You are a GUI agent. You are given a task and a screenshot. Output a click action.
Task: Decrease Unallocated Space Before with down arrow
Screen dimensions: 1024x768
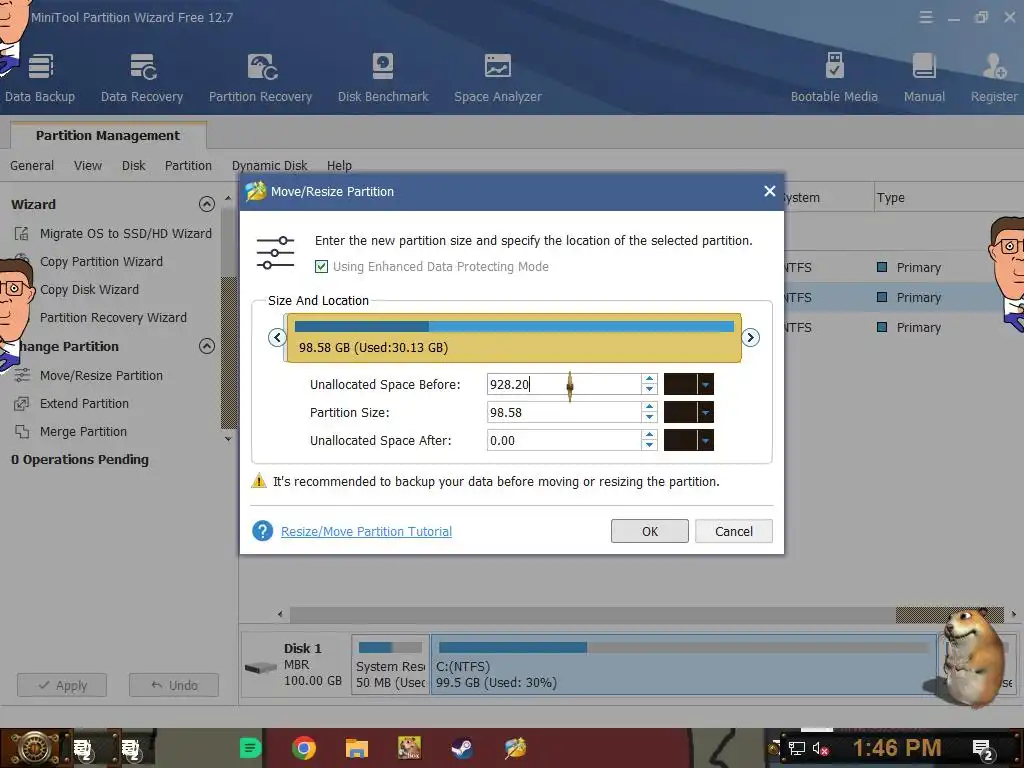[x=649, y=389]
